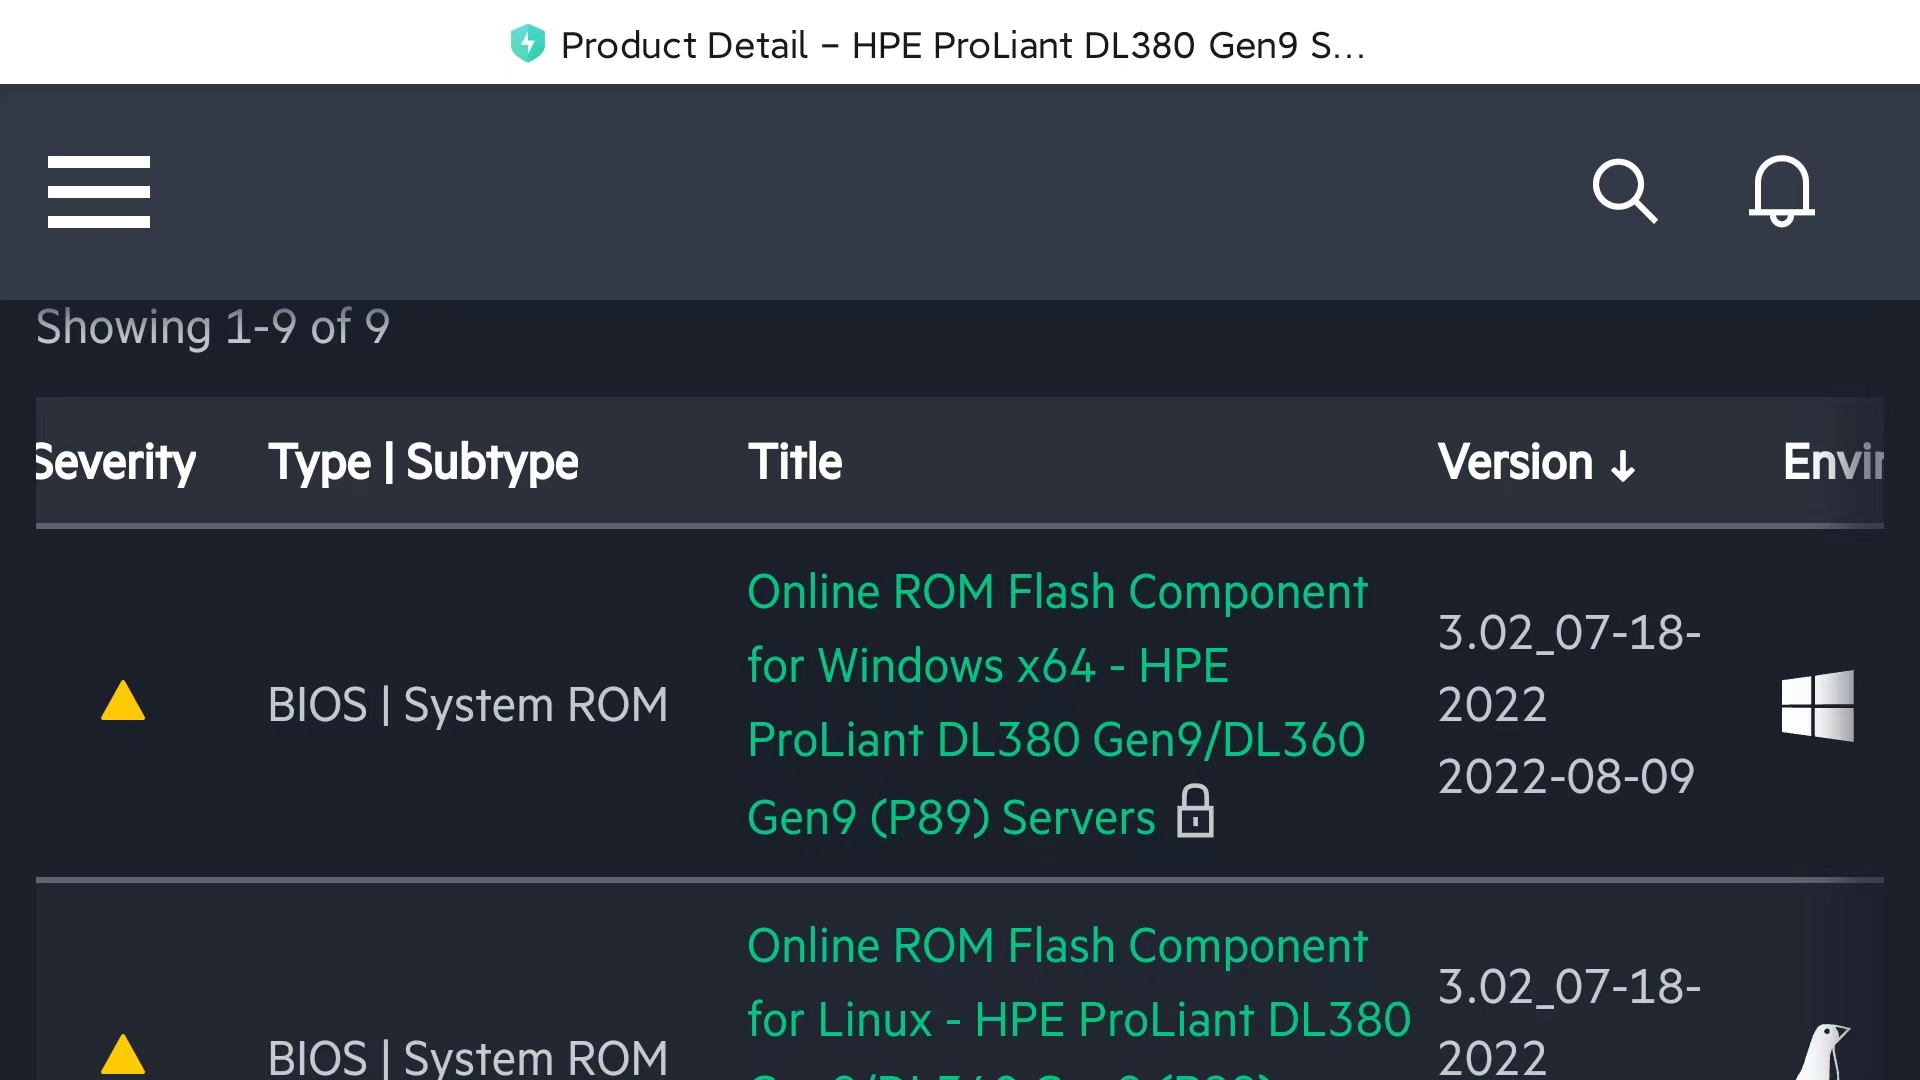
Task: Toggle sort order via Version arrow
Action: point(1623,465)
